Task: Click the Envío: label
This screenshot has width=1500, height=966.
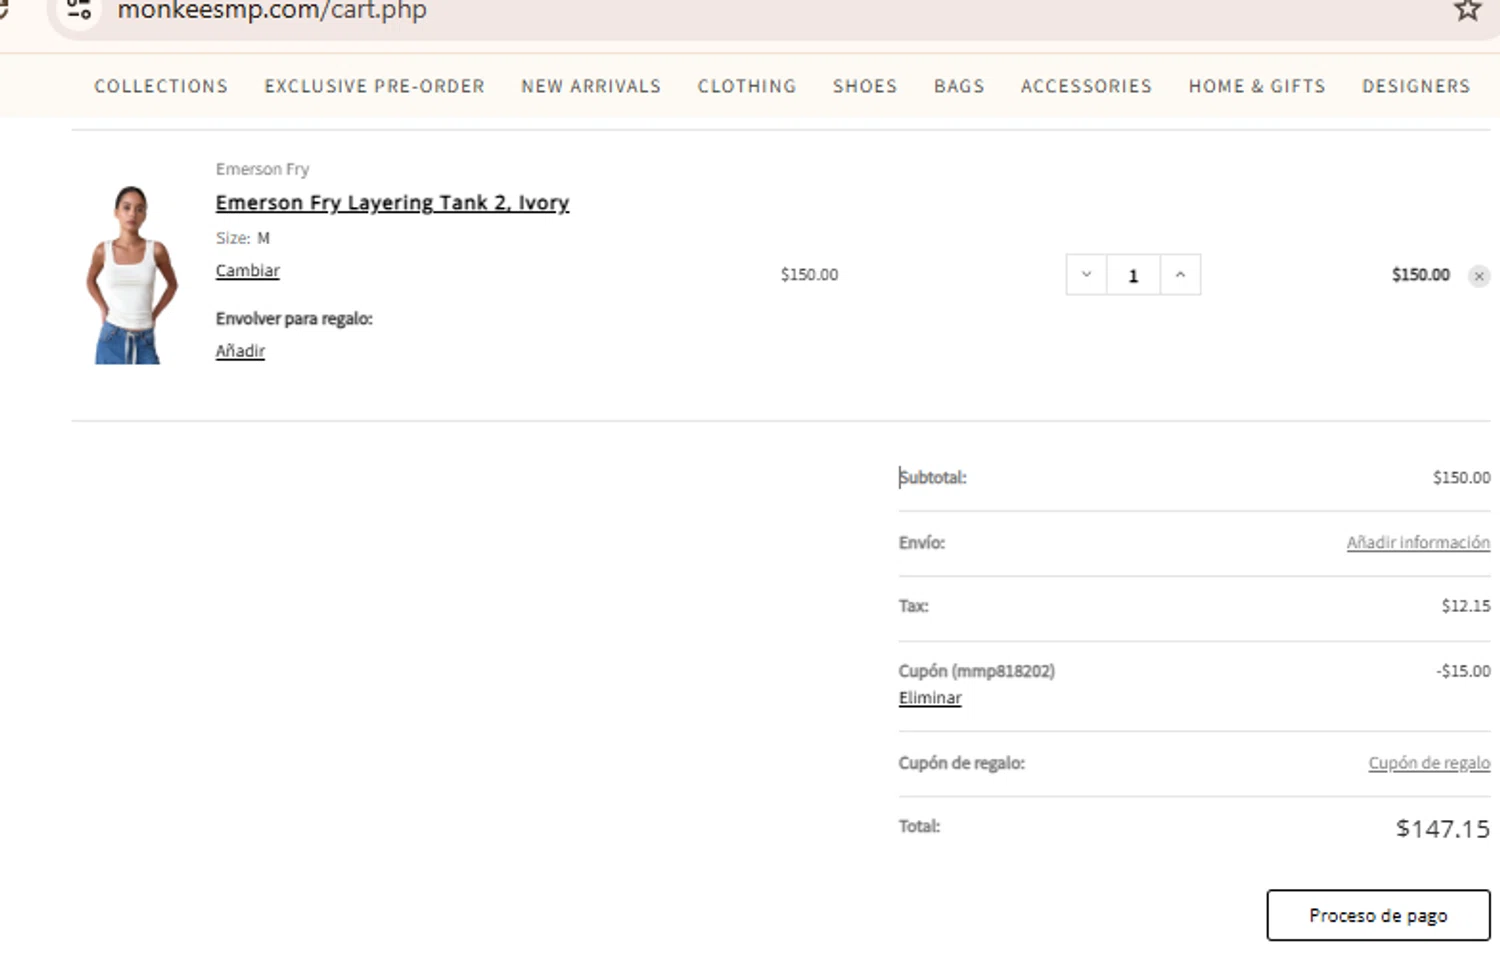Action: tap(921, 542)
